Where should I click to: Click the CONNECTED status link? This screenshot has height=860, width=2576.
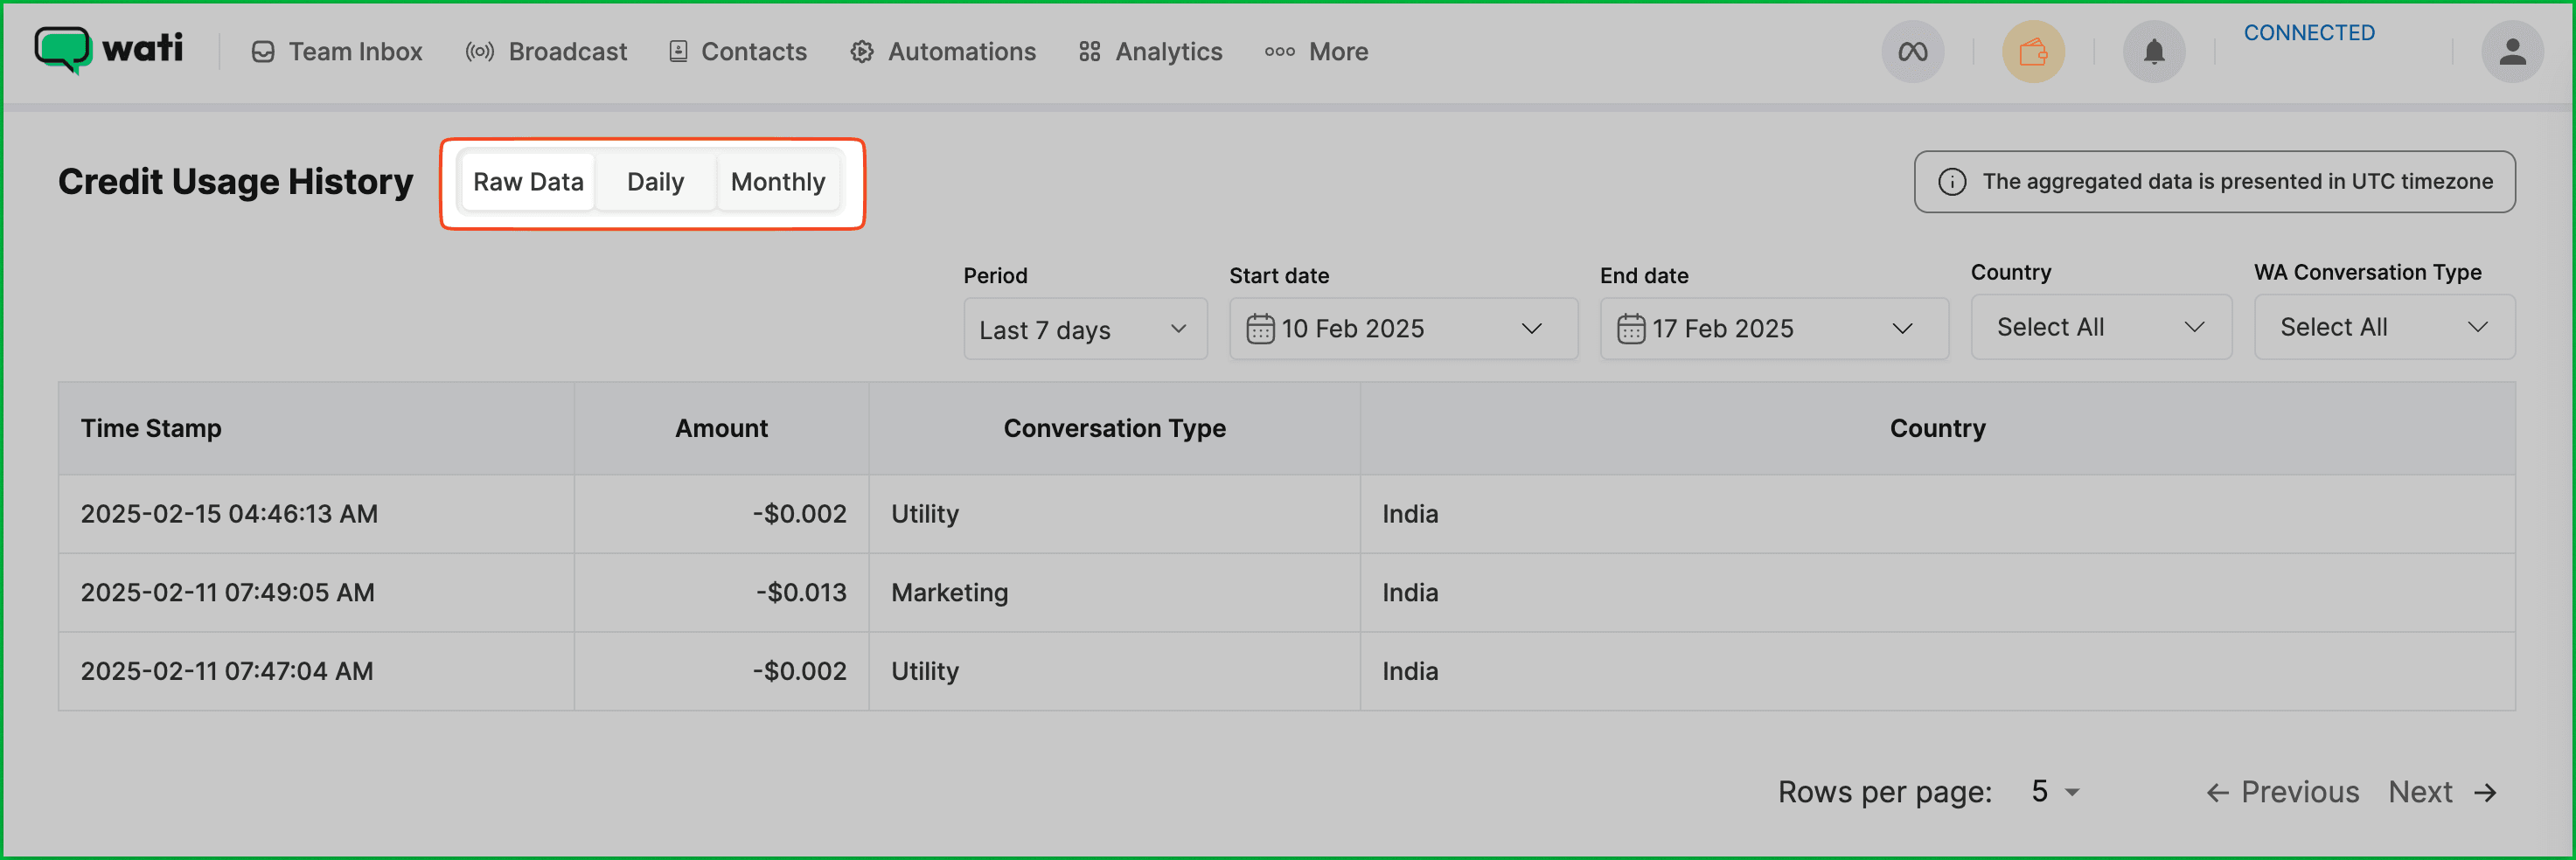(x=2309, y=32)
